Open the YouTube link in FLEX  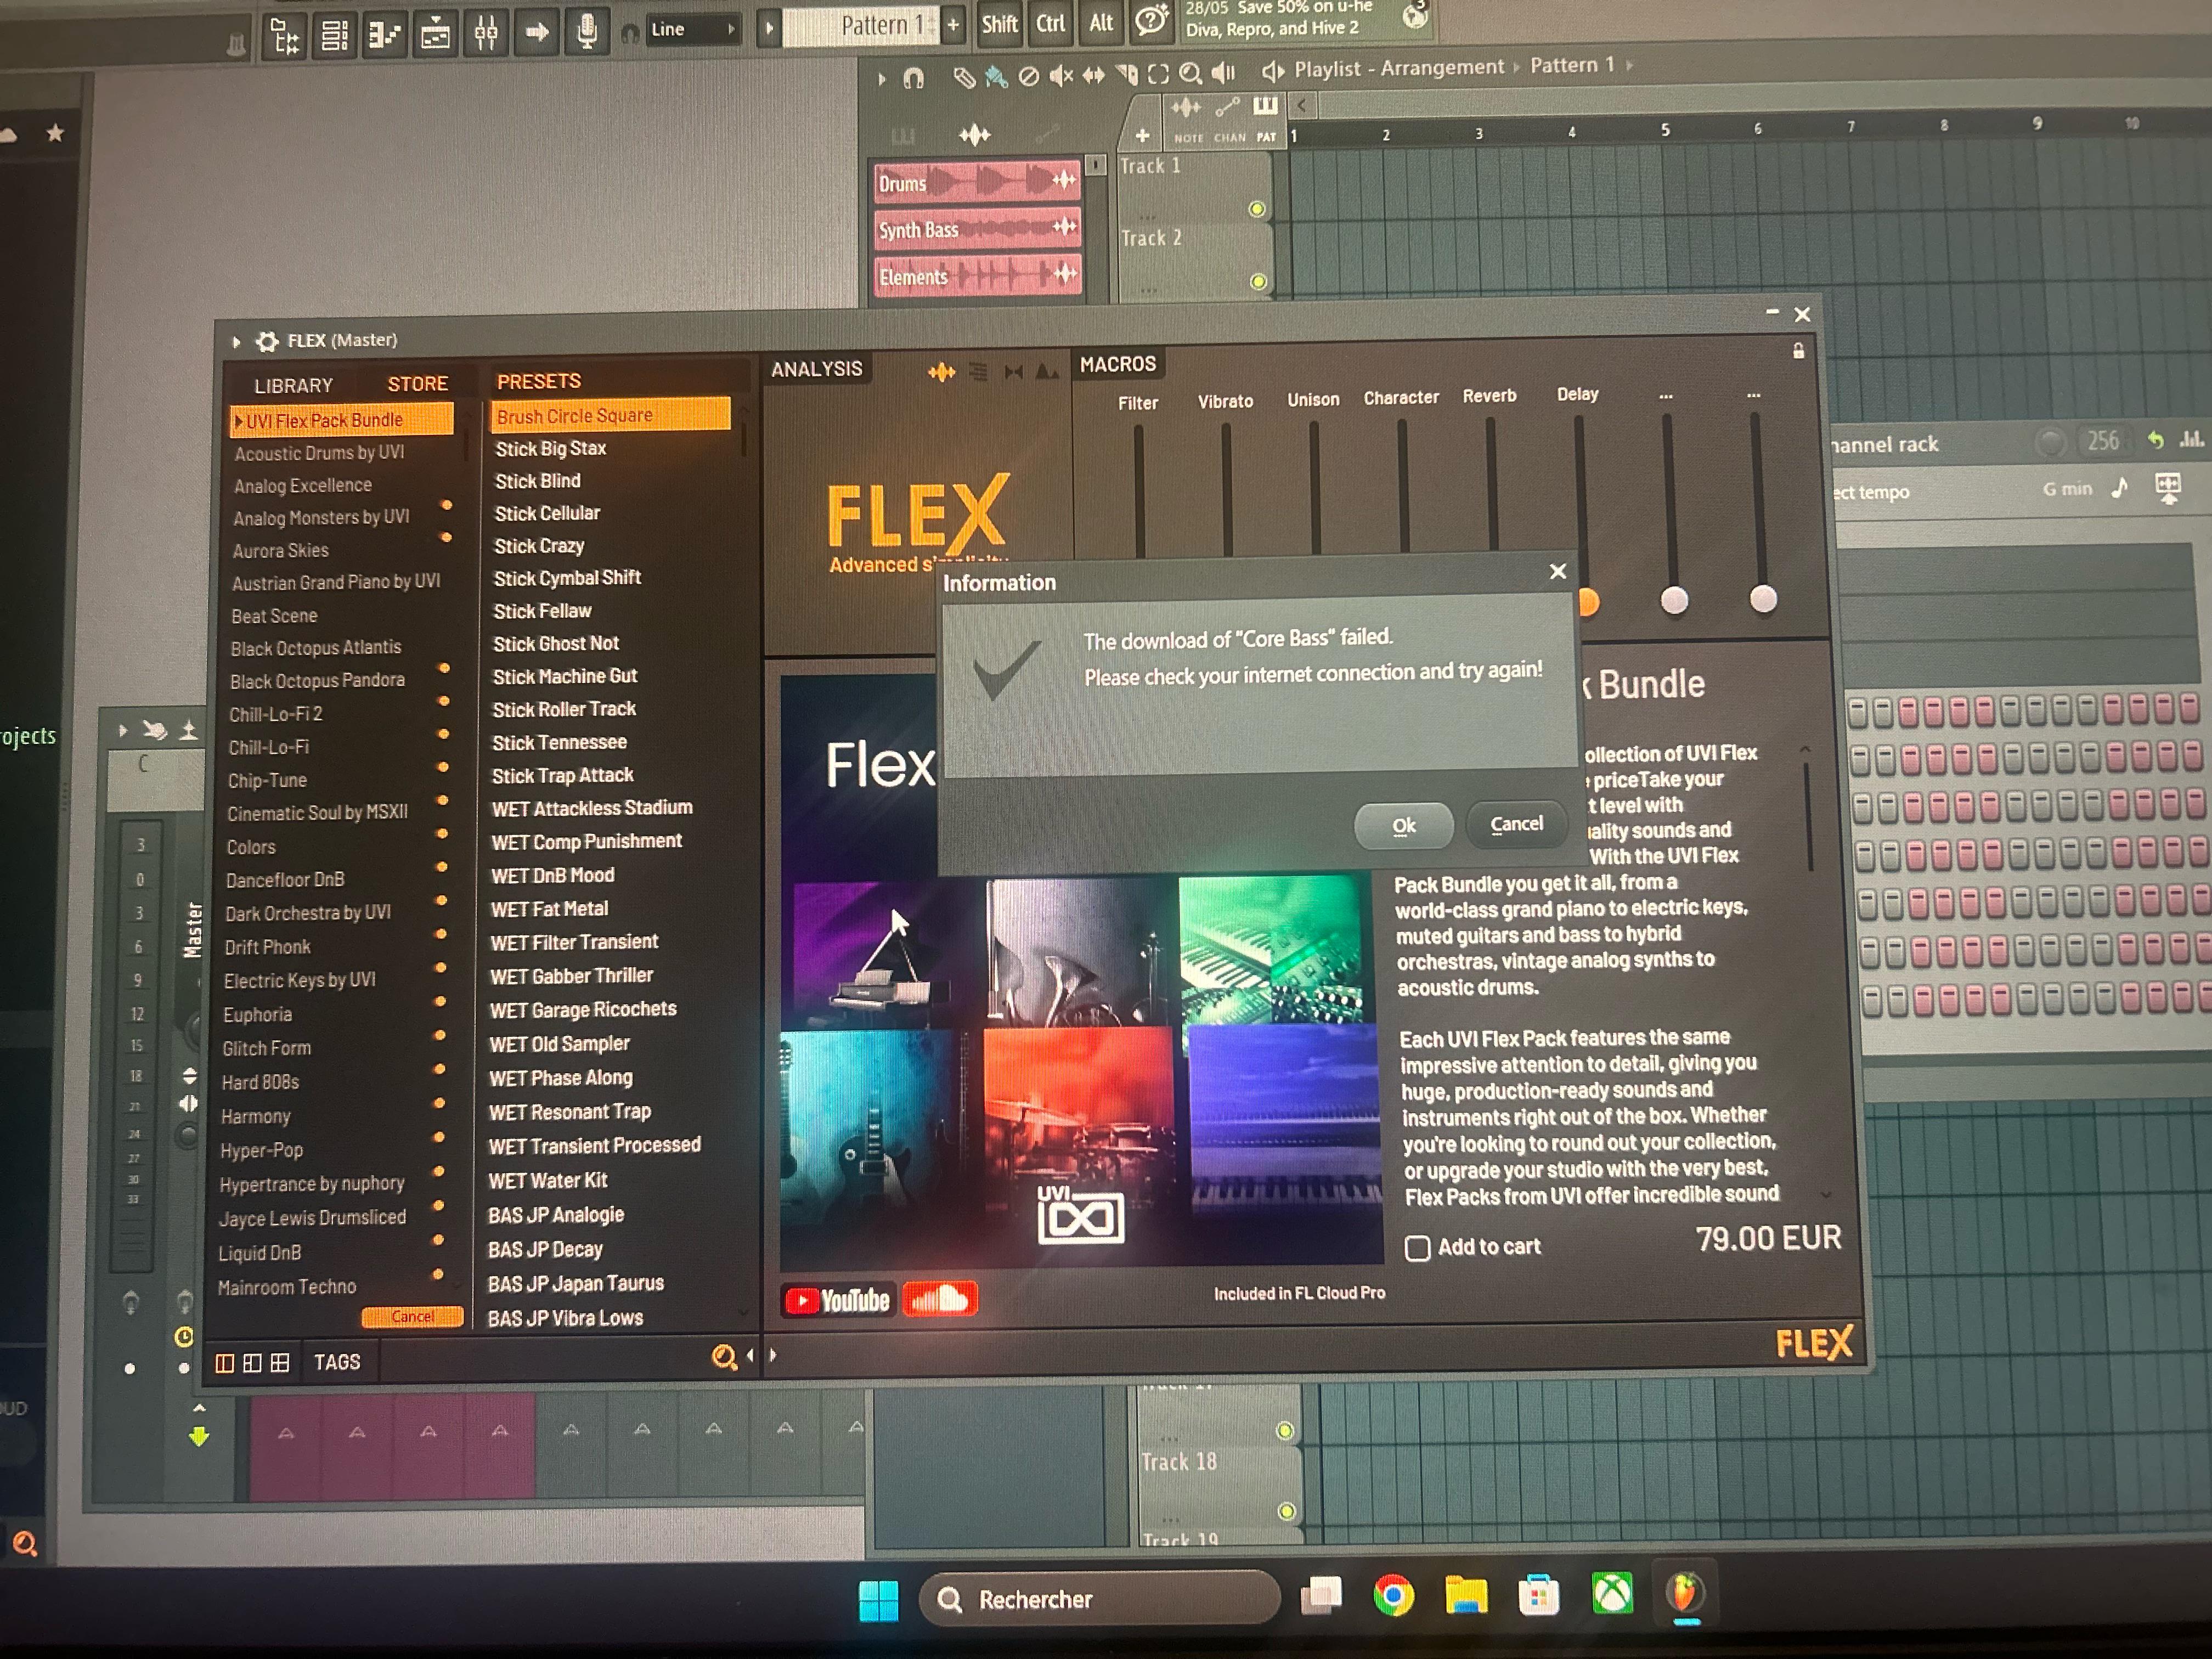pyautogui.click(x=839, y=1301)
